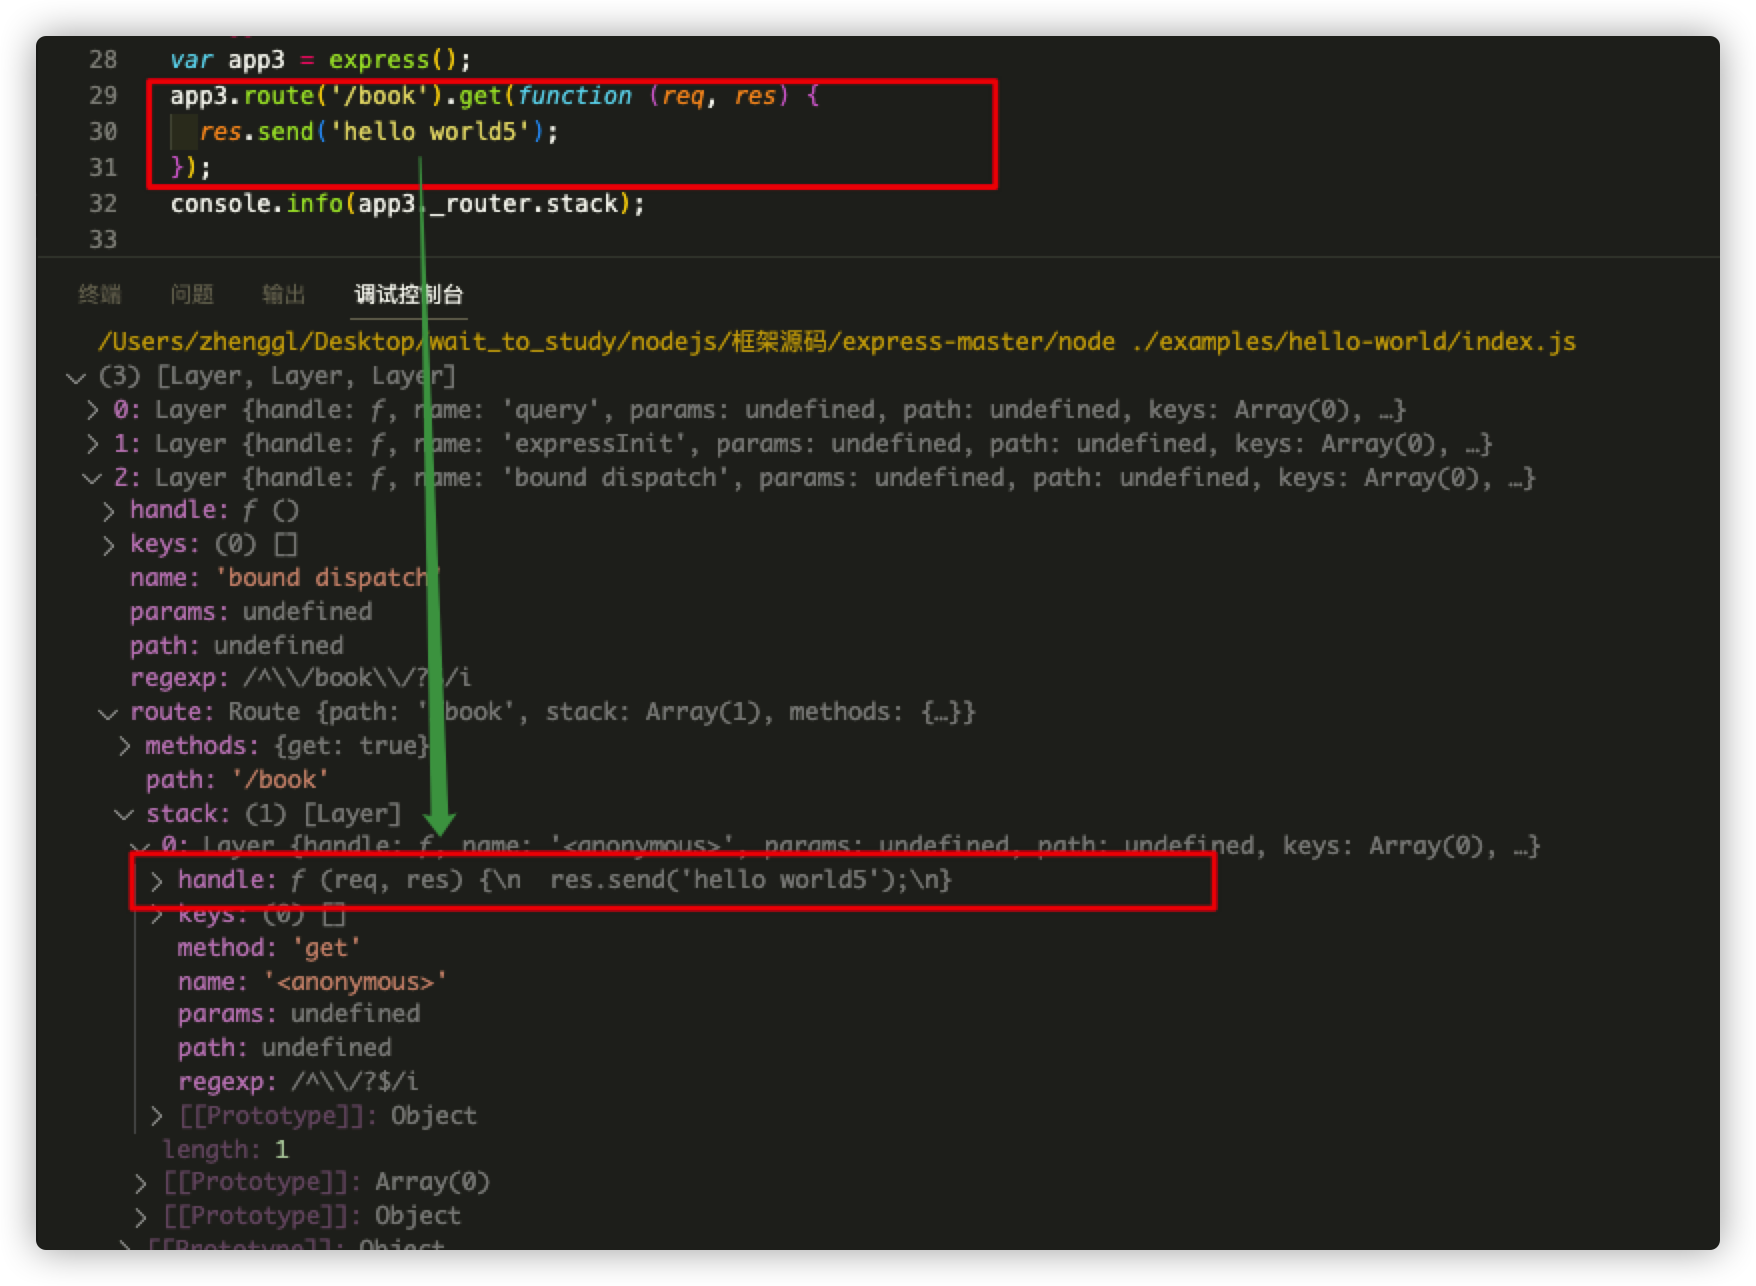The image size is (1756, 1286).
Task: Click line number 32 in gutter
Action: [x=103, y=204]
